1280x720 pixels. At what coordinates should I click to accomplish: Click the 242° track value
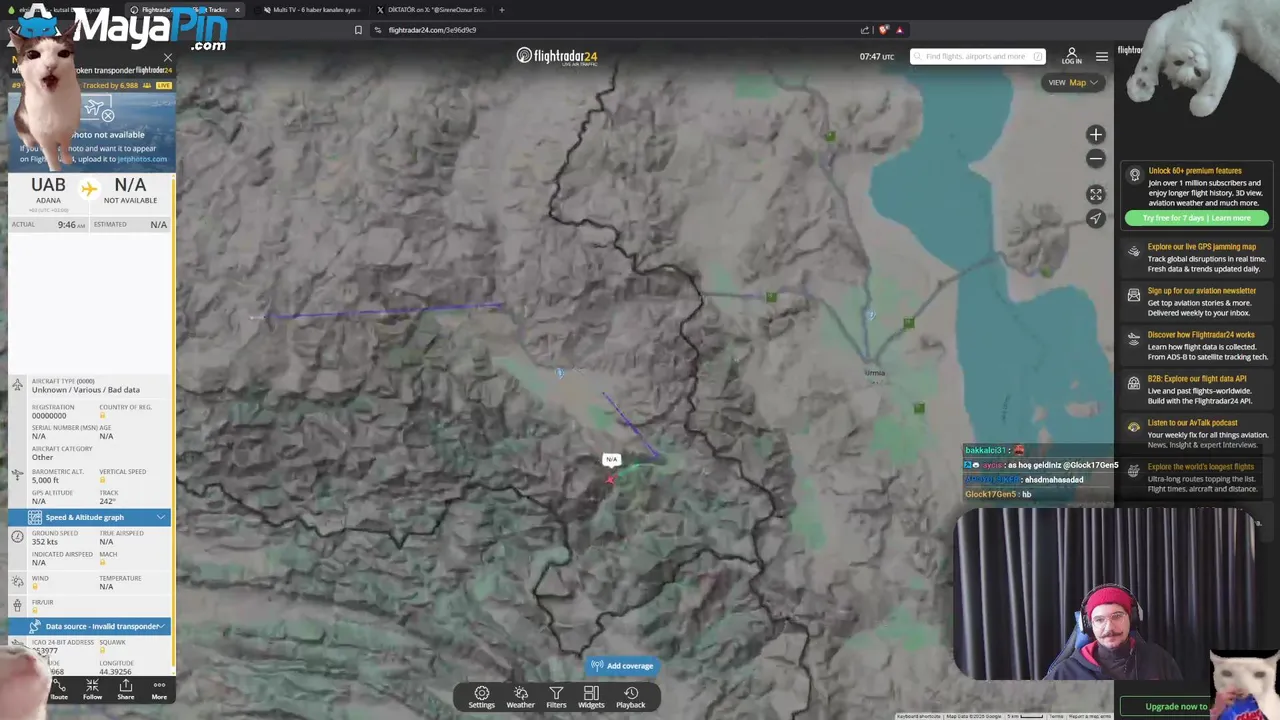108,501
